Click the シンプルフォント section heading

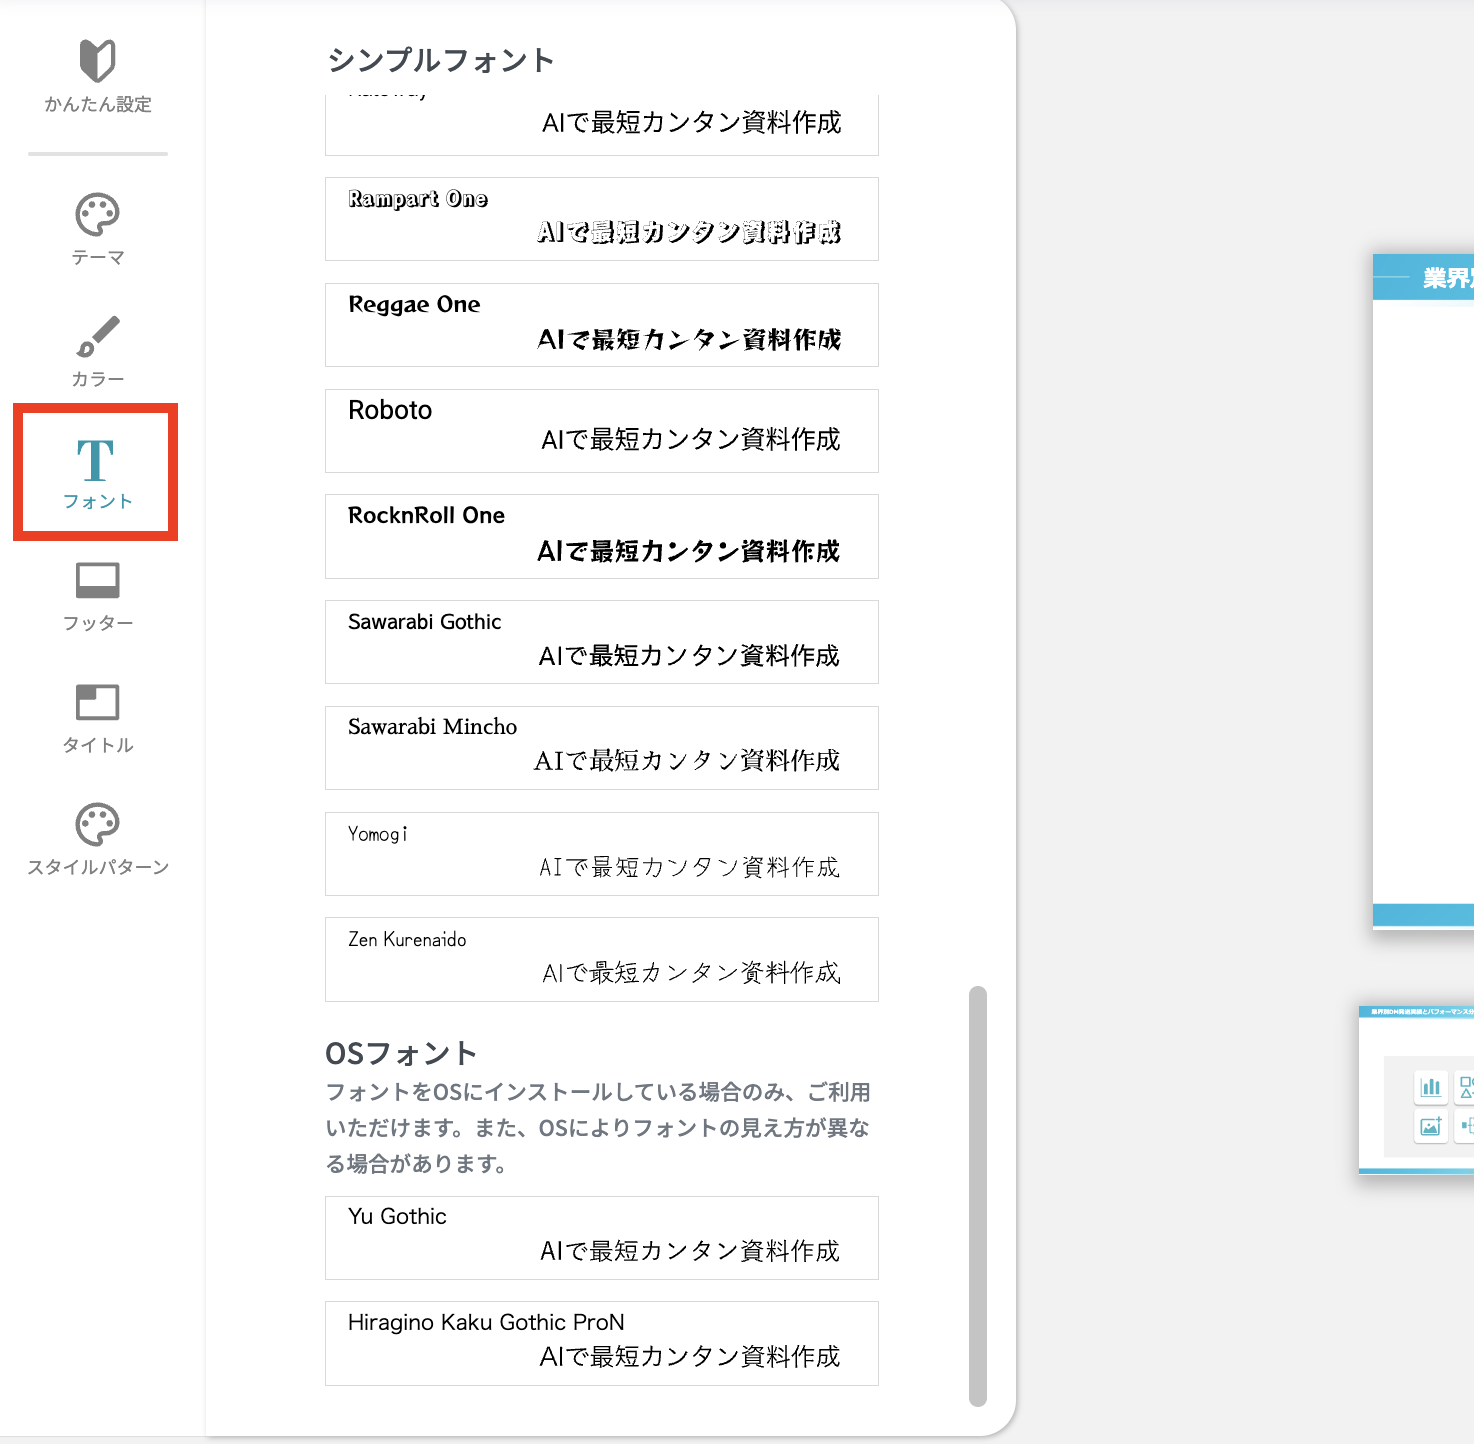(x=441, y=60)
